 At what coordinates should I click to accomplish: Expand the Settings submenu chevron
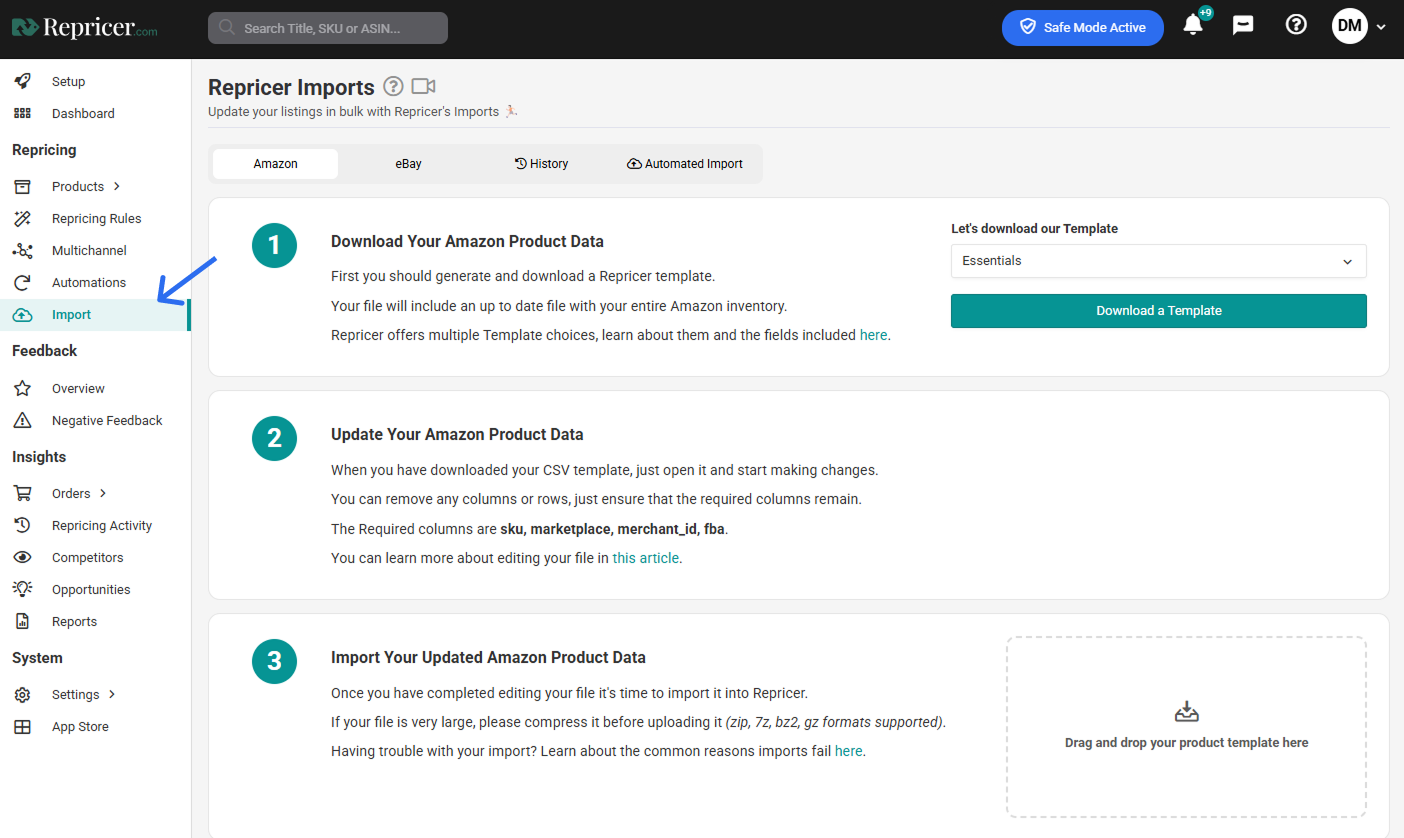pos(112,694)
